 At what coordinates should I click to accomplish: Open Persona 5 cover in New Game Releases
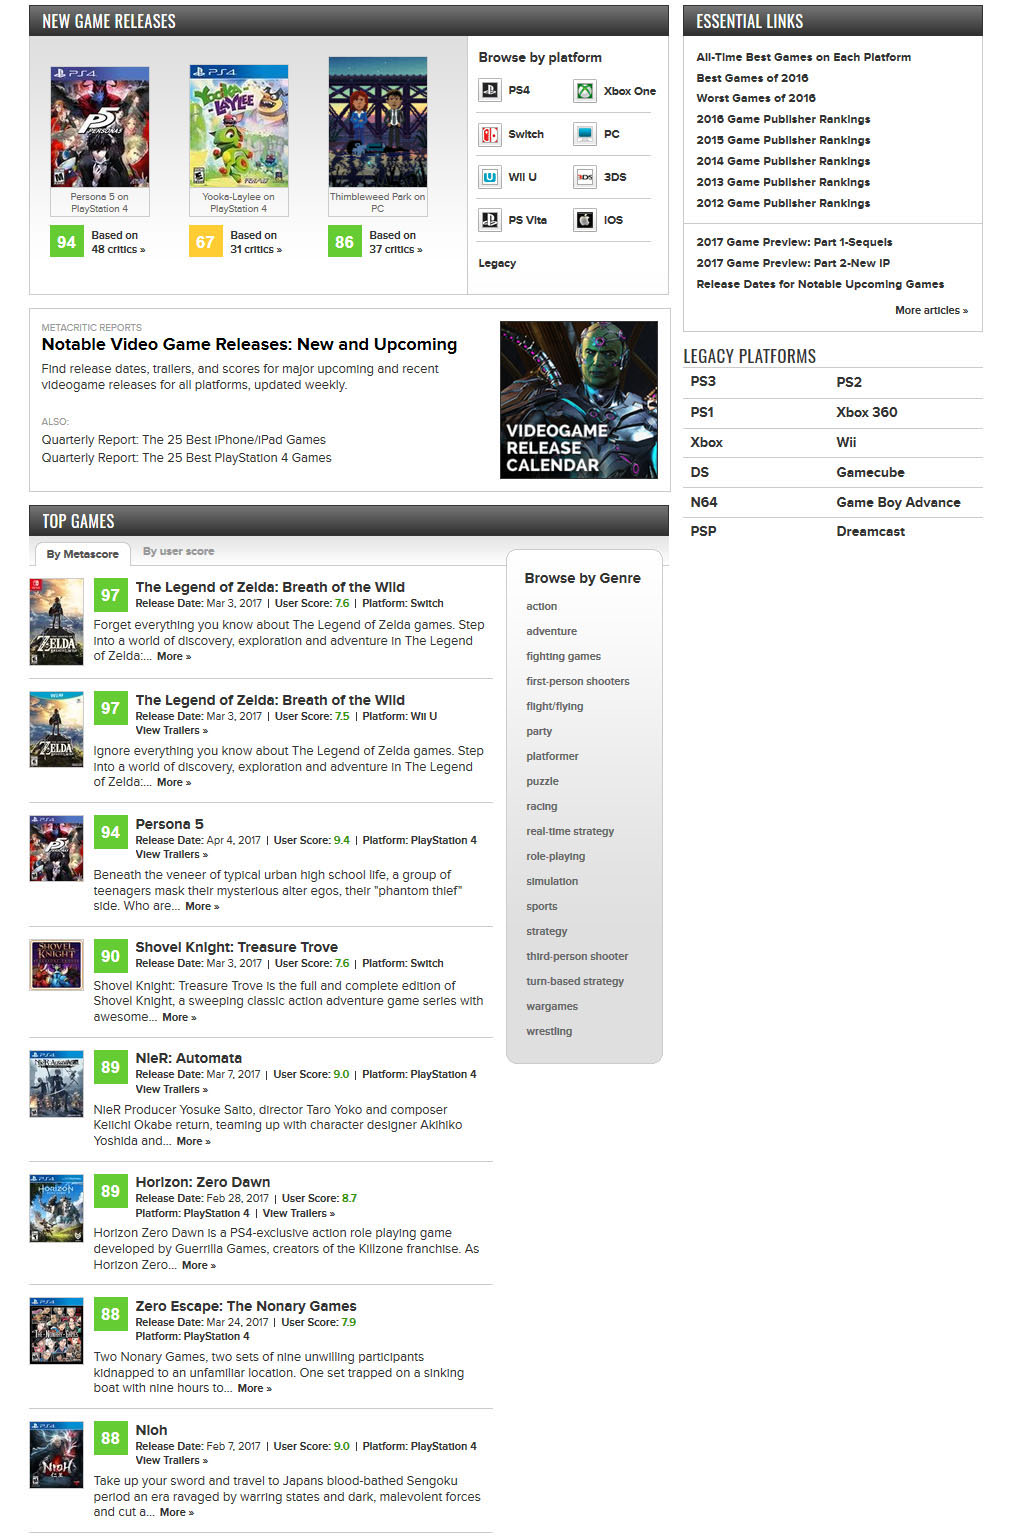100,127
